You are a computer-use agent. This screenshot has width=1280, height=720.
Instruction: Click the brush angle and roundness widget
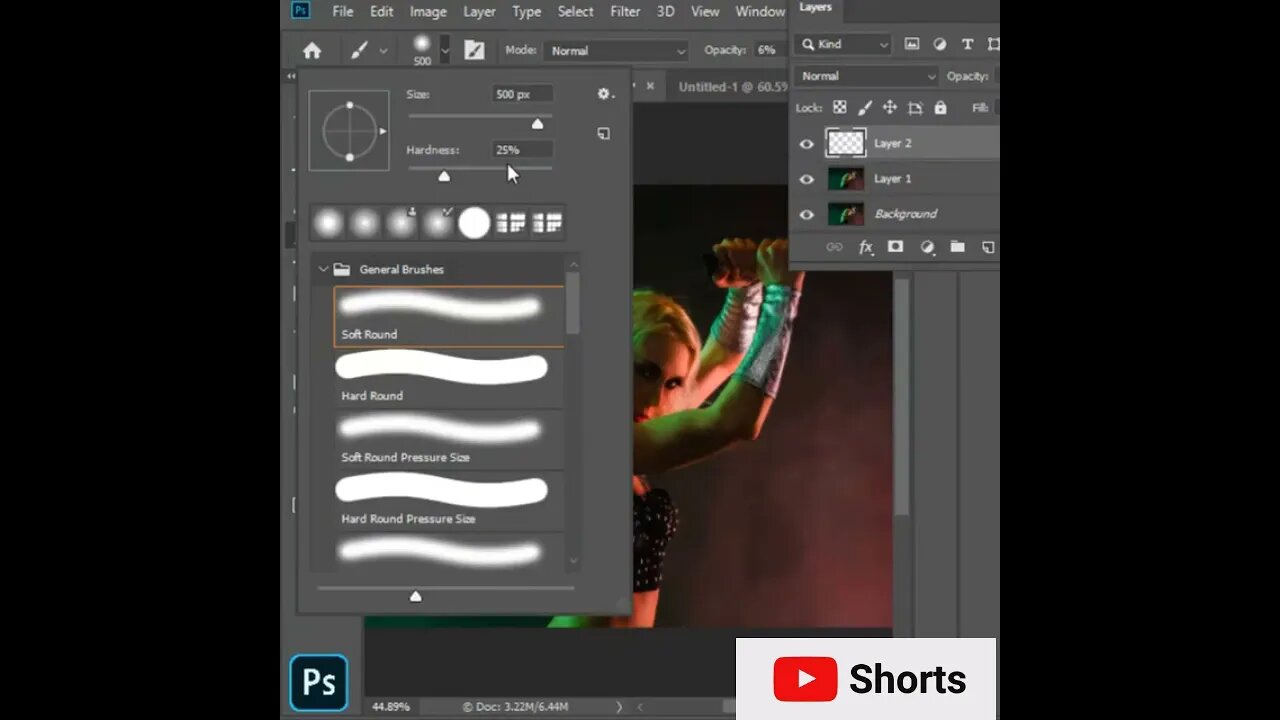tap(349, 130)
